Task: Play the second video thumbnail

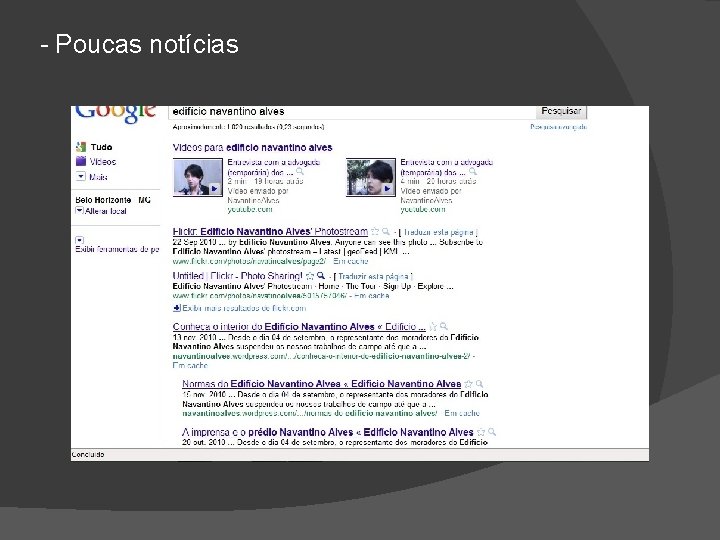Action: point(371,177)
